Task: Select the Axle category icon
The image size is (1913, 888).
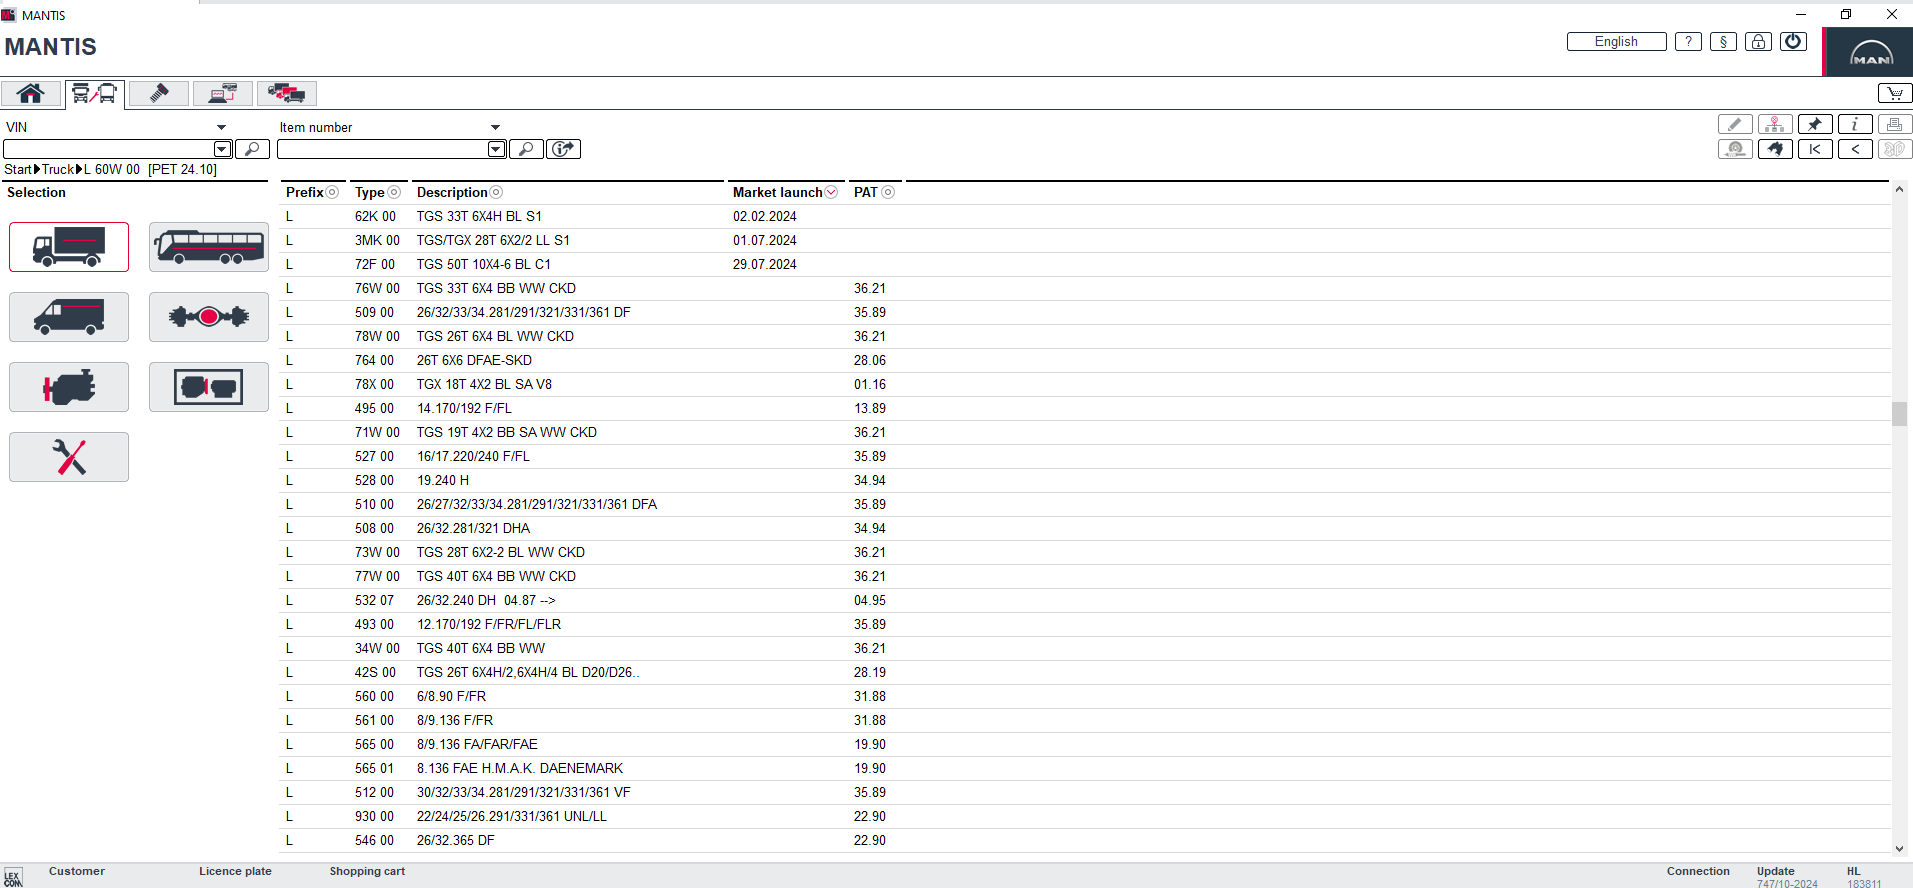Action: (209, 317)
